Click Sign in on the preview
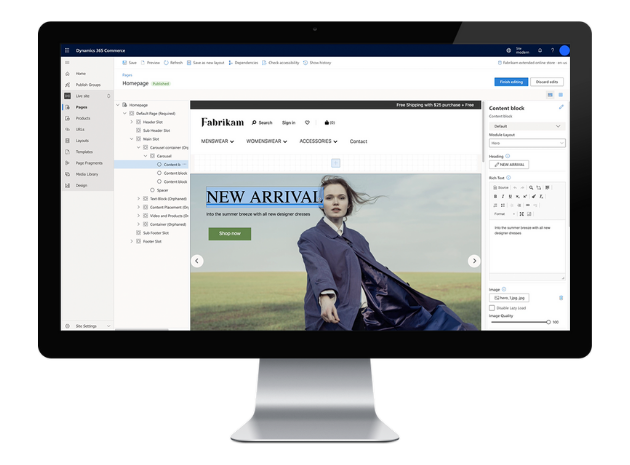 (x=288, y=123)
